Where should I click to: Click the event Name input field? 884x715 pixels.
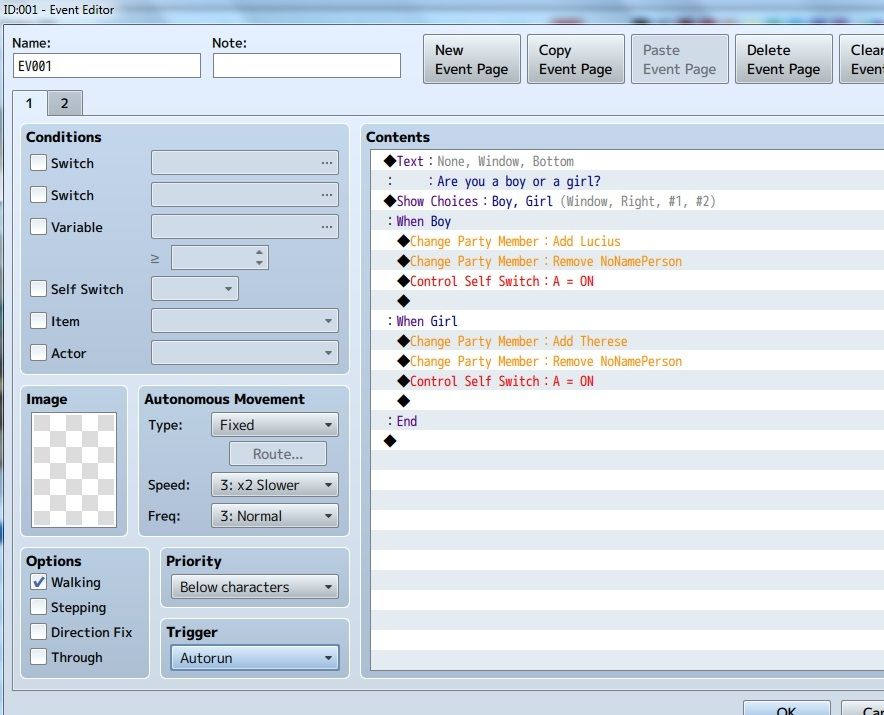click(x=107, y=66)
